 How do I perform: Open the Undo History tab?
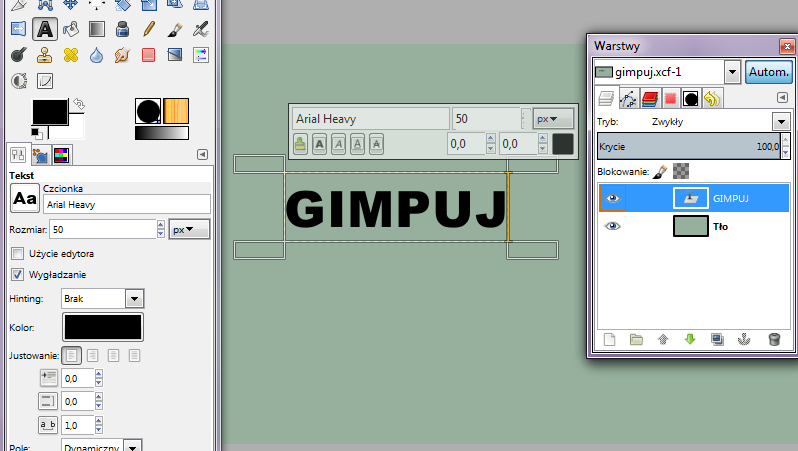(711, 97)
